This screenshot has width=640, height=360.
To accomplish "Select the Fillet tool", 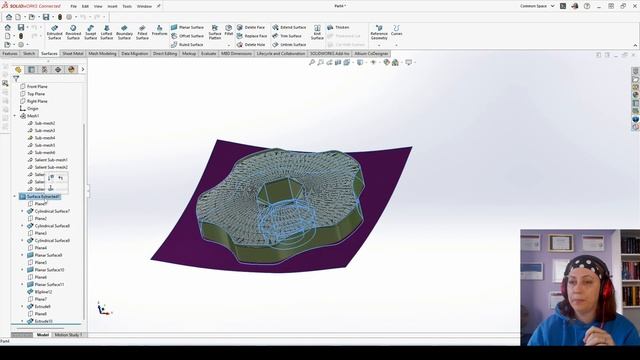I will pyautogui.click(x=229, y=30).
